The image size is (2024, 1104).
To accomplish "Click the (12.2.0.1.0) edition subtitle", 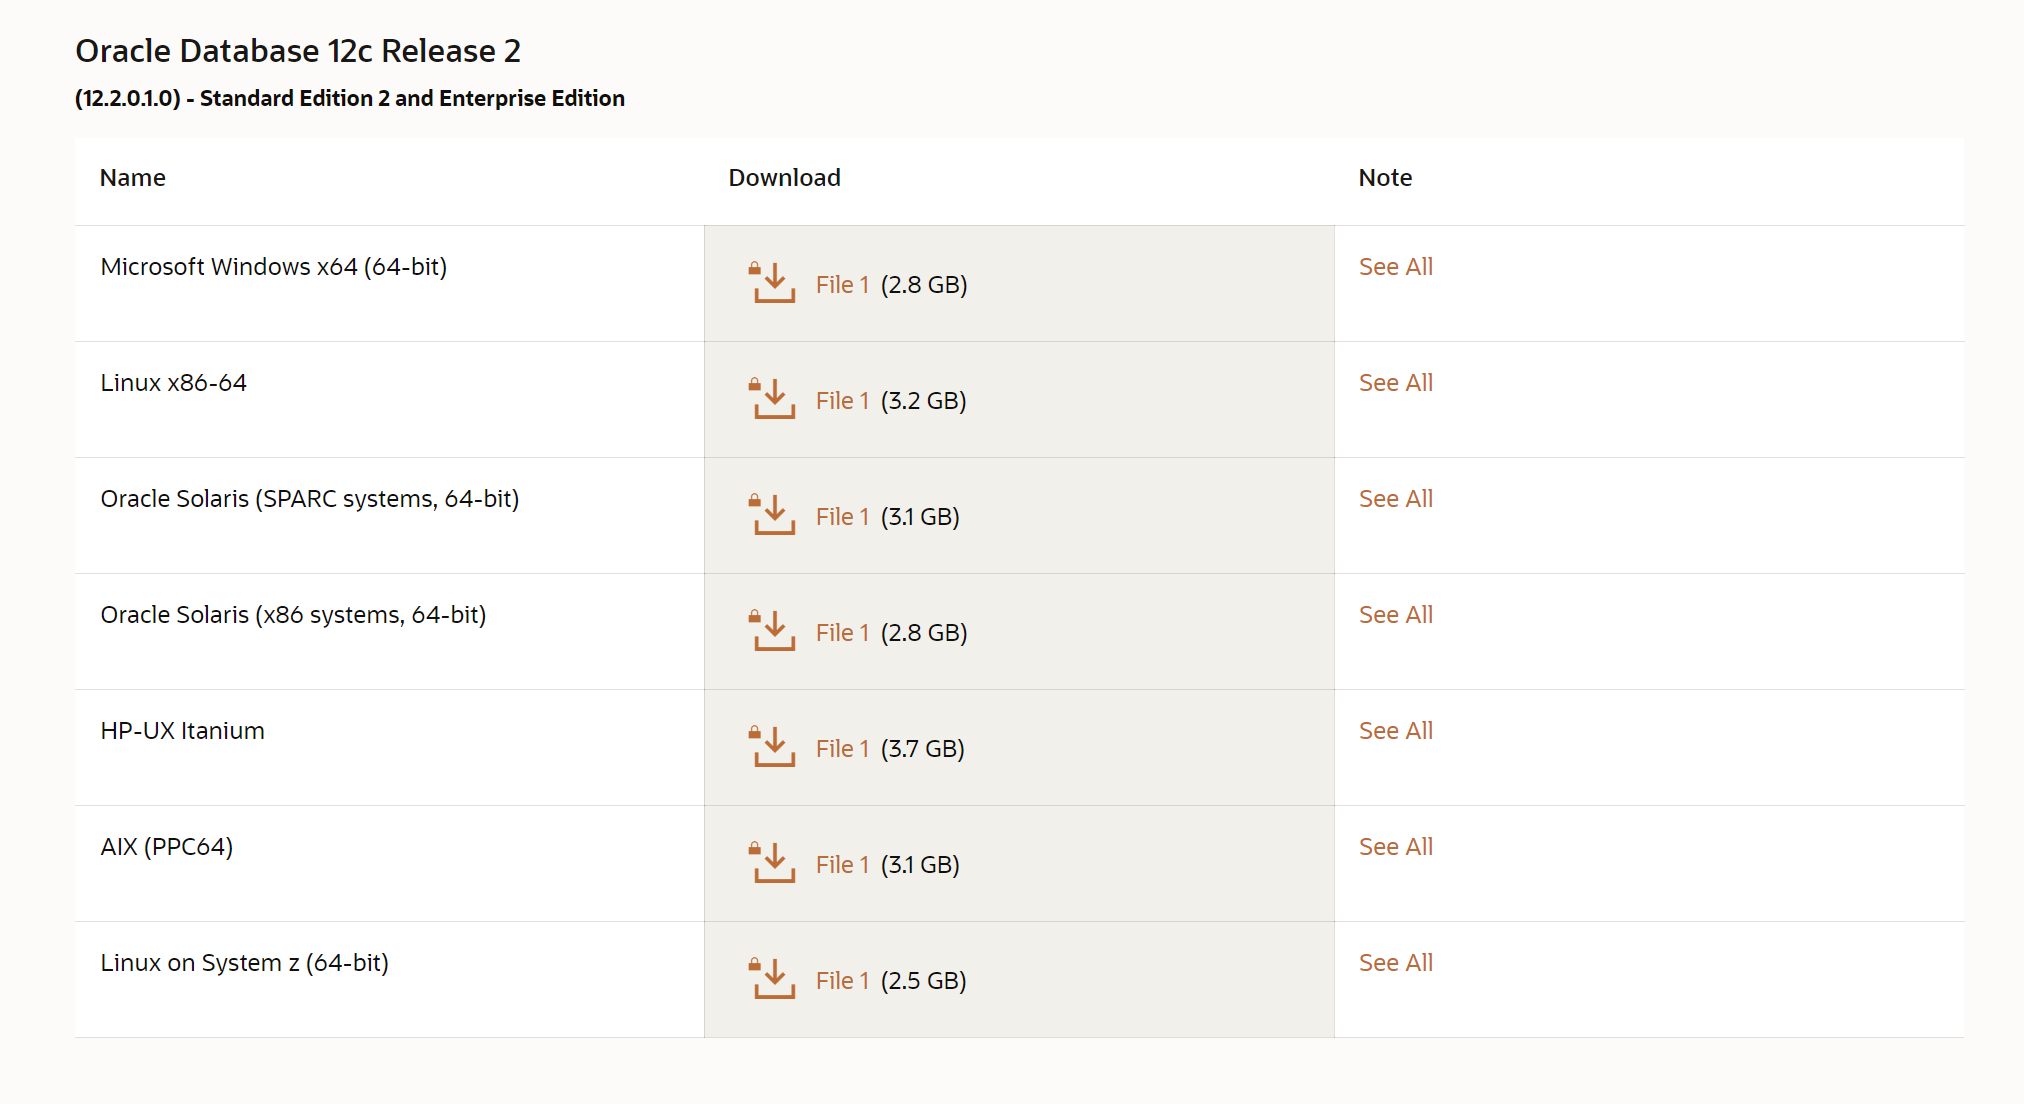I will click(x=350, y=98).
